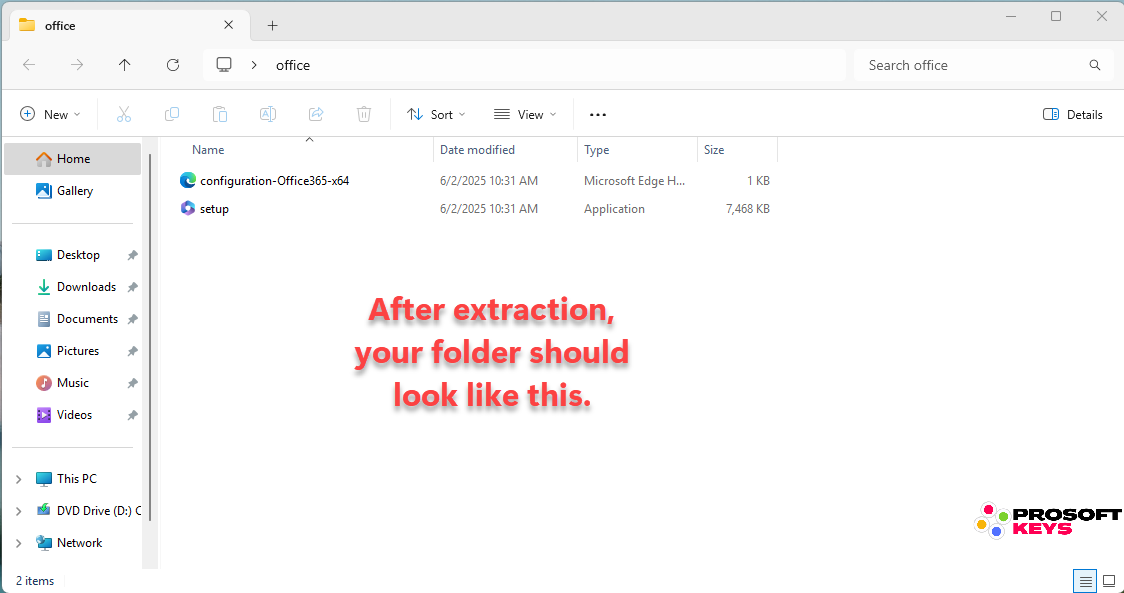1124x593 pixels.
Task: Click the Paste toolbar icon
Action: pyautogui.click(x=220, y=113)
